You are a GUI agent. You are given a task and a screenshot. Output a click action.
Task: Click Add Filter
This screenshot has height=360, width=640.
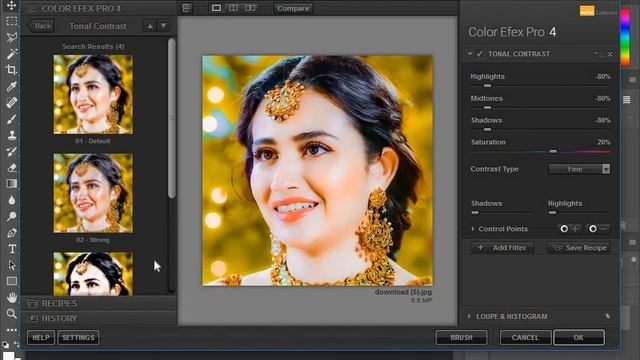coord(503,247)
